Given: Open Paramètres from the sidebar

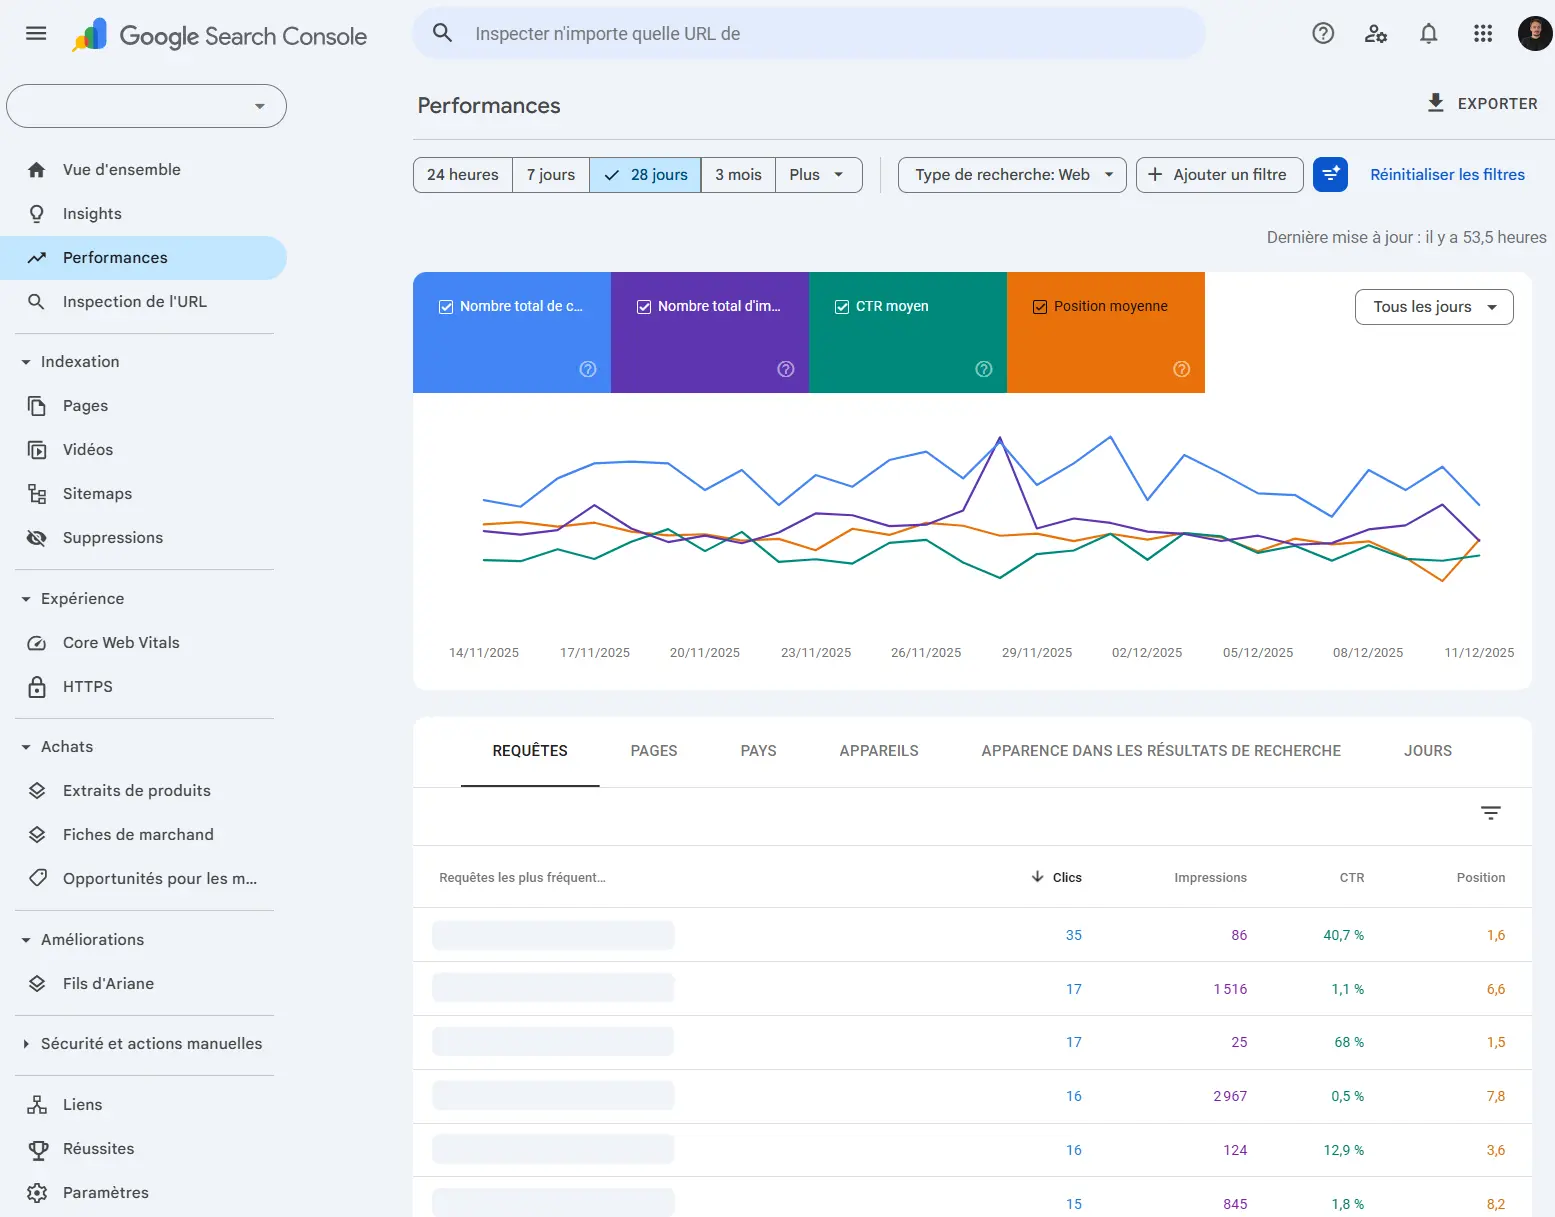Looking at the screenshot, I should point(105,1192).
